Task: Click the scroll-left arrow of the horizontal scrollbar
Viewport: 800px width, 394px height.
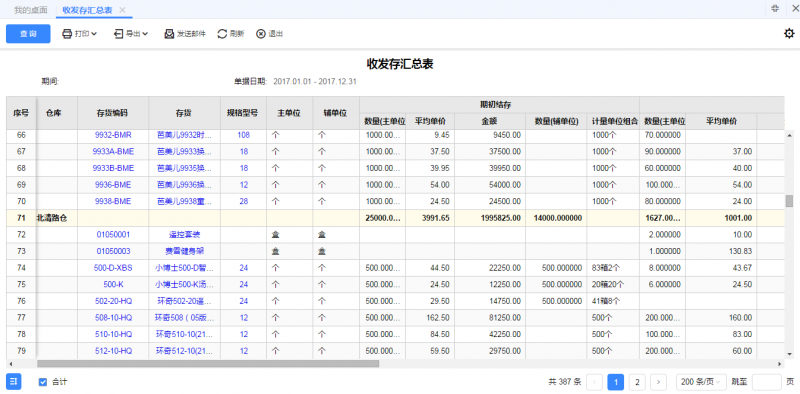Action: [x=11, y=364]
